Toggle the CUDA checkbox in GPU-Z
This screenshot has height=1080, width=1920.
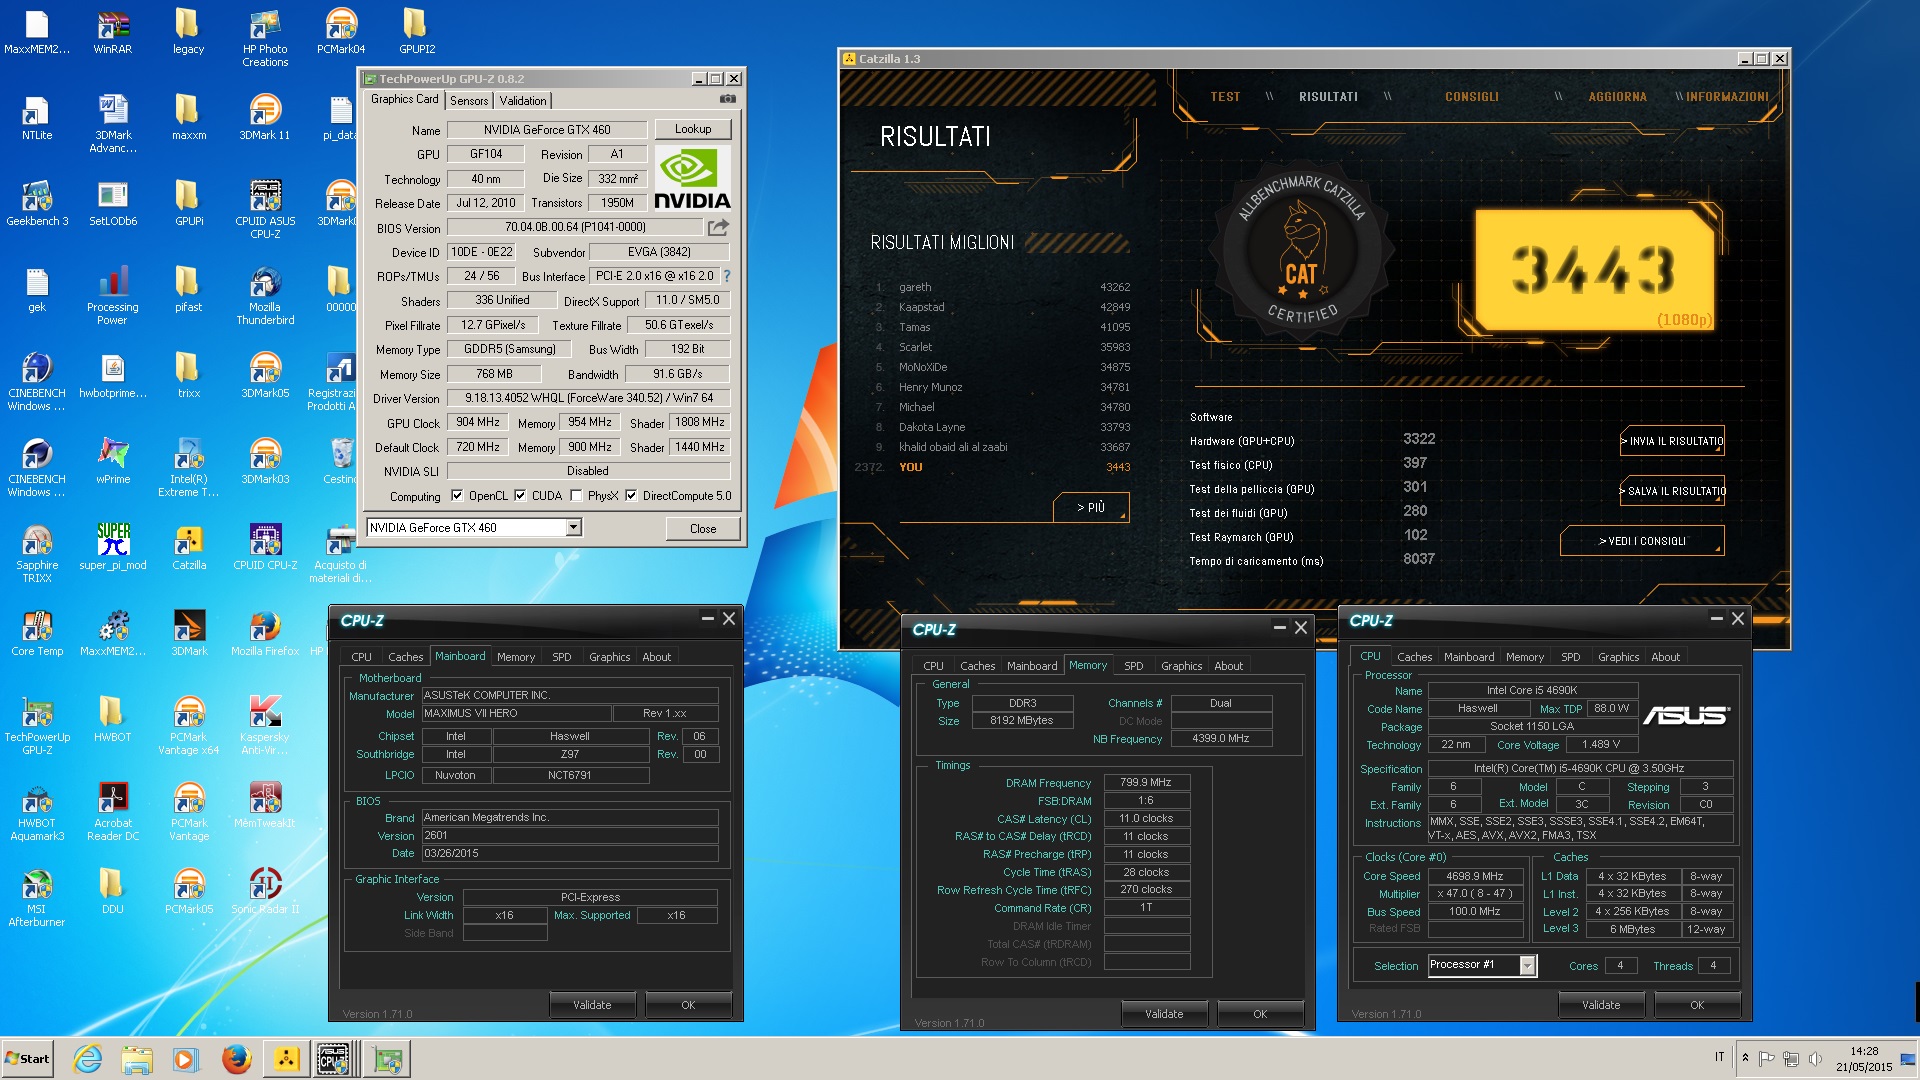coord(520,495)
